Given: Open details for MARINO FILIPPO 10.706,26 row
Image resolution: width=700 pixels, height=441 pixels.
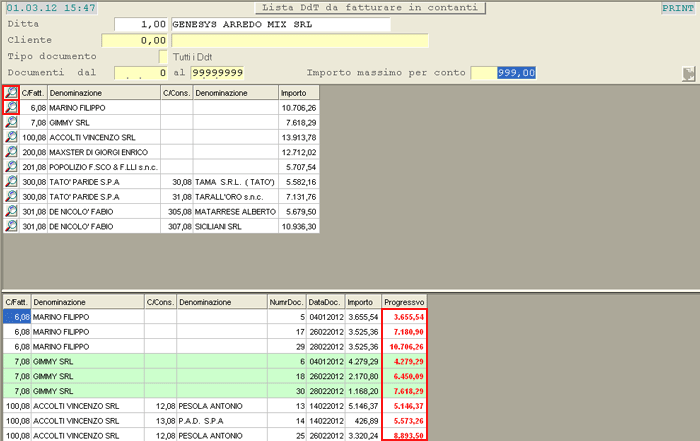Looking at the screenshot, I should pos(11,108).
